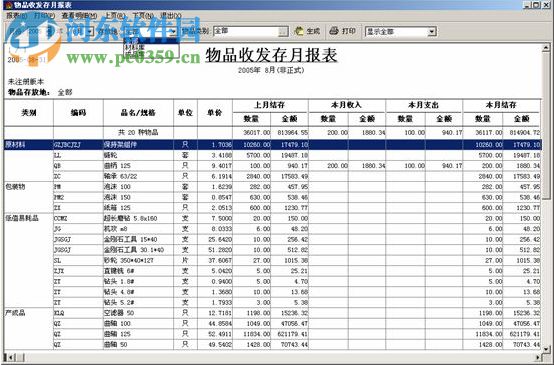Click the 单位 column header
The height and width of the screenshot is (365, 554).
(185, 113)
